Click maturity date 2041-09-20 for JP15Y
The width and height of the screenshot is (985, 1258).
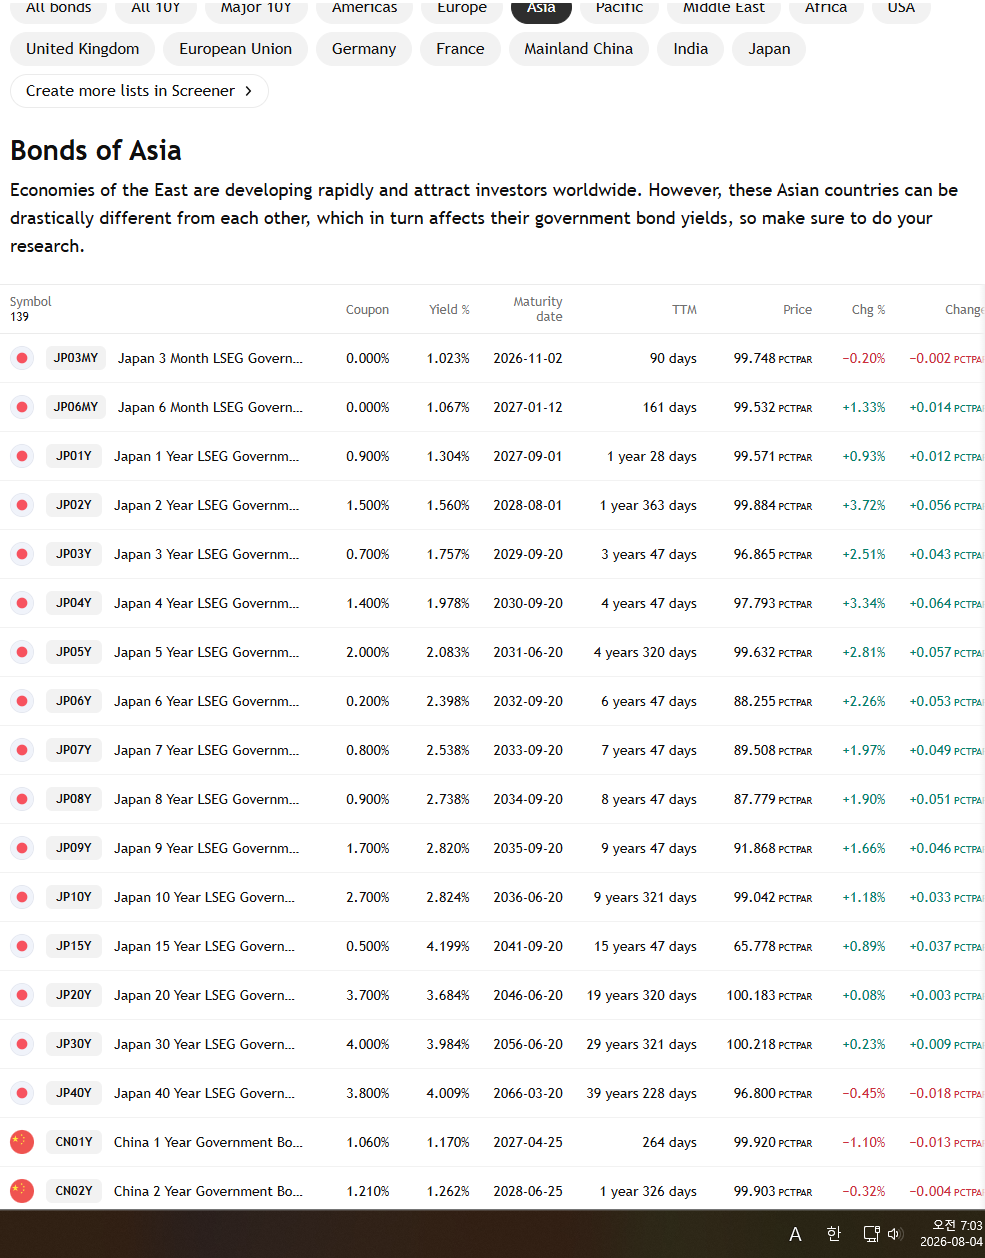(x=528, y=946)
